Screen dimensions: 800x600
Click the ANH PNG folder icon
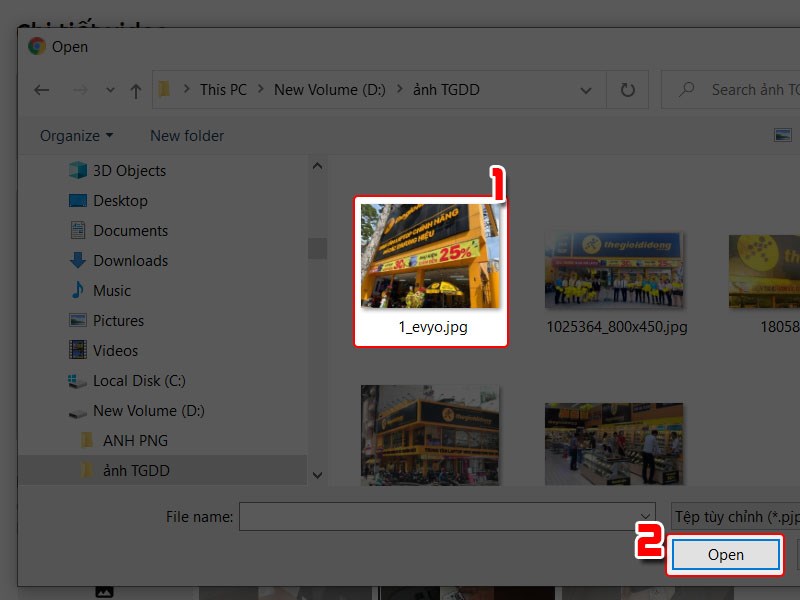87,440
